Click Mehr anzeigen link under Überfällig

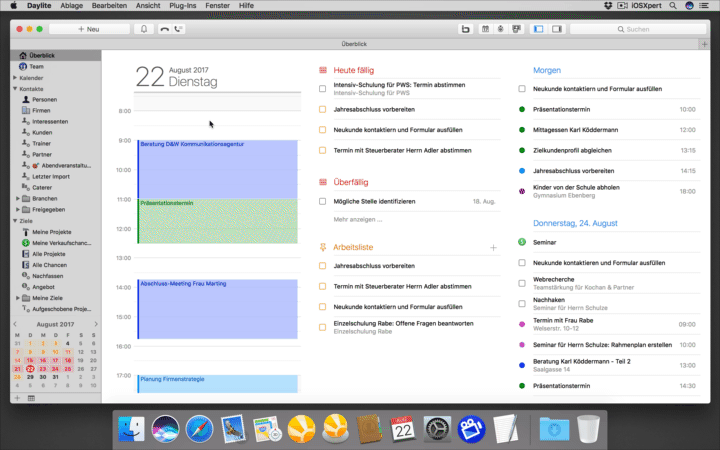[x=357, y=219]
